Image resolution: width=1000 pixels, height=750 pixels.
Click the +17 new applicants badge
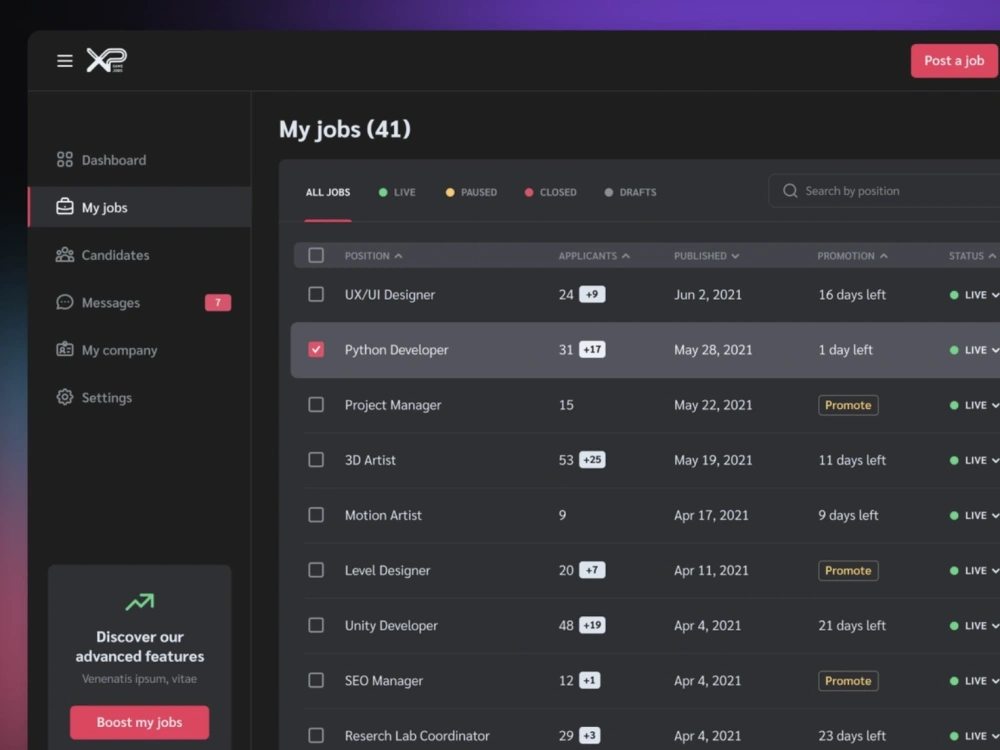(592, 349)
